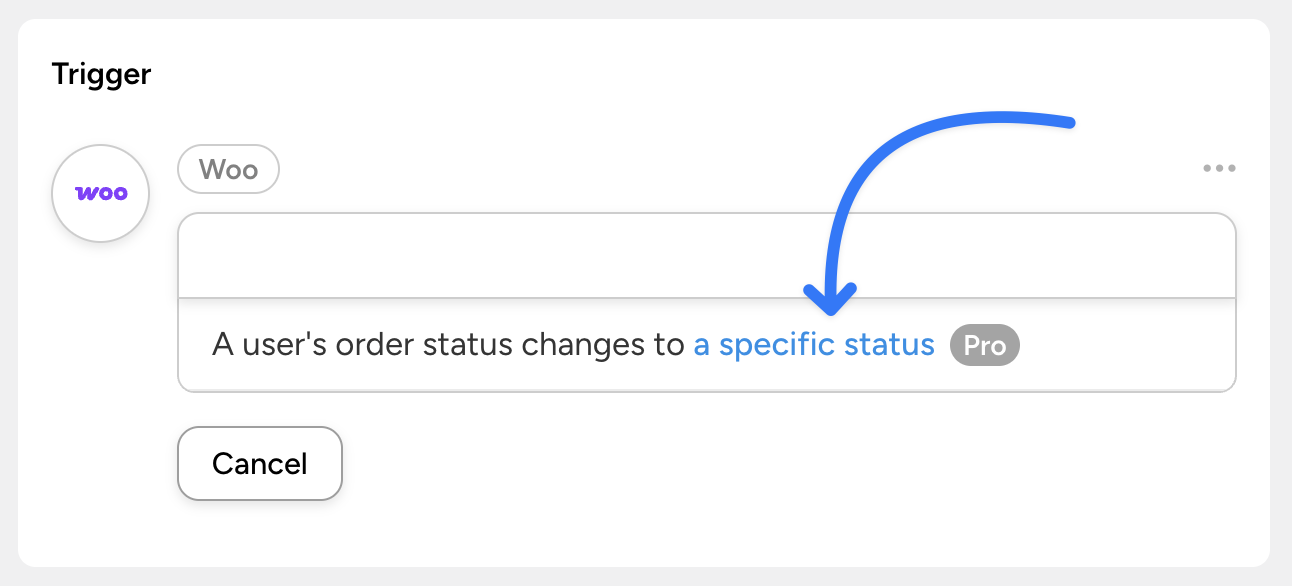Click the Woo logo circle icon
1292x586 pixels.
pyautogui.click(x=100, y=193)
